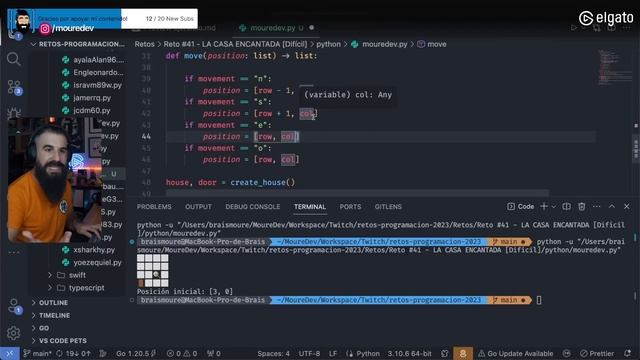
Task: Click the ports forwarded 0 indicator
Action: [x=214, y=353]
